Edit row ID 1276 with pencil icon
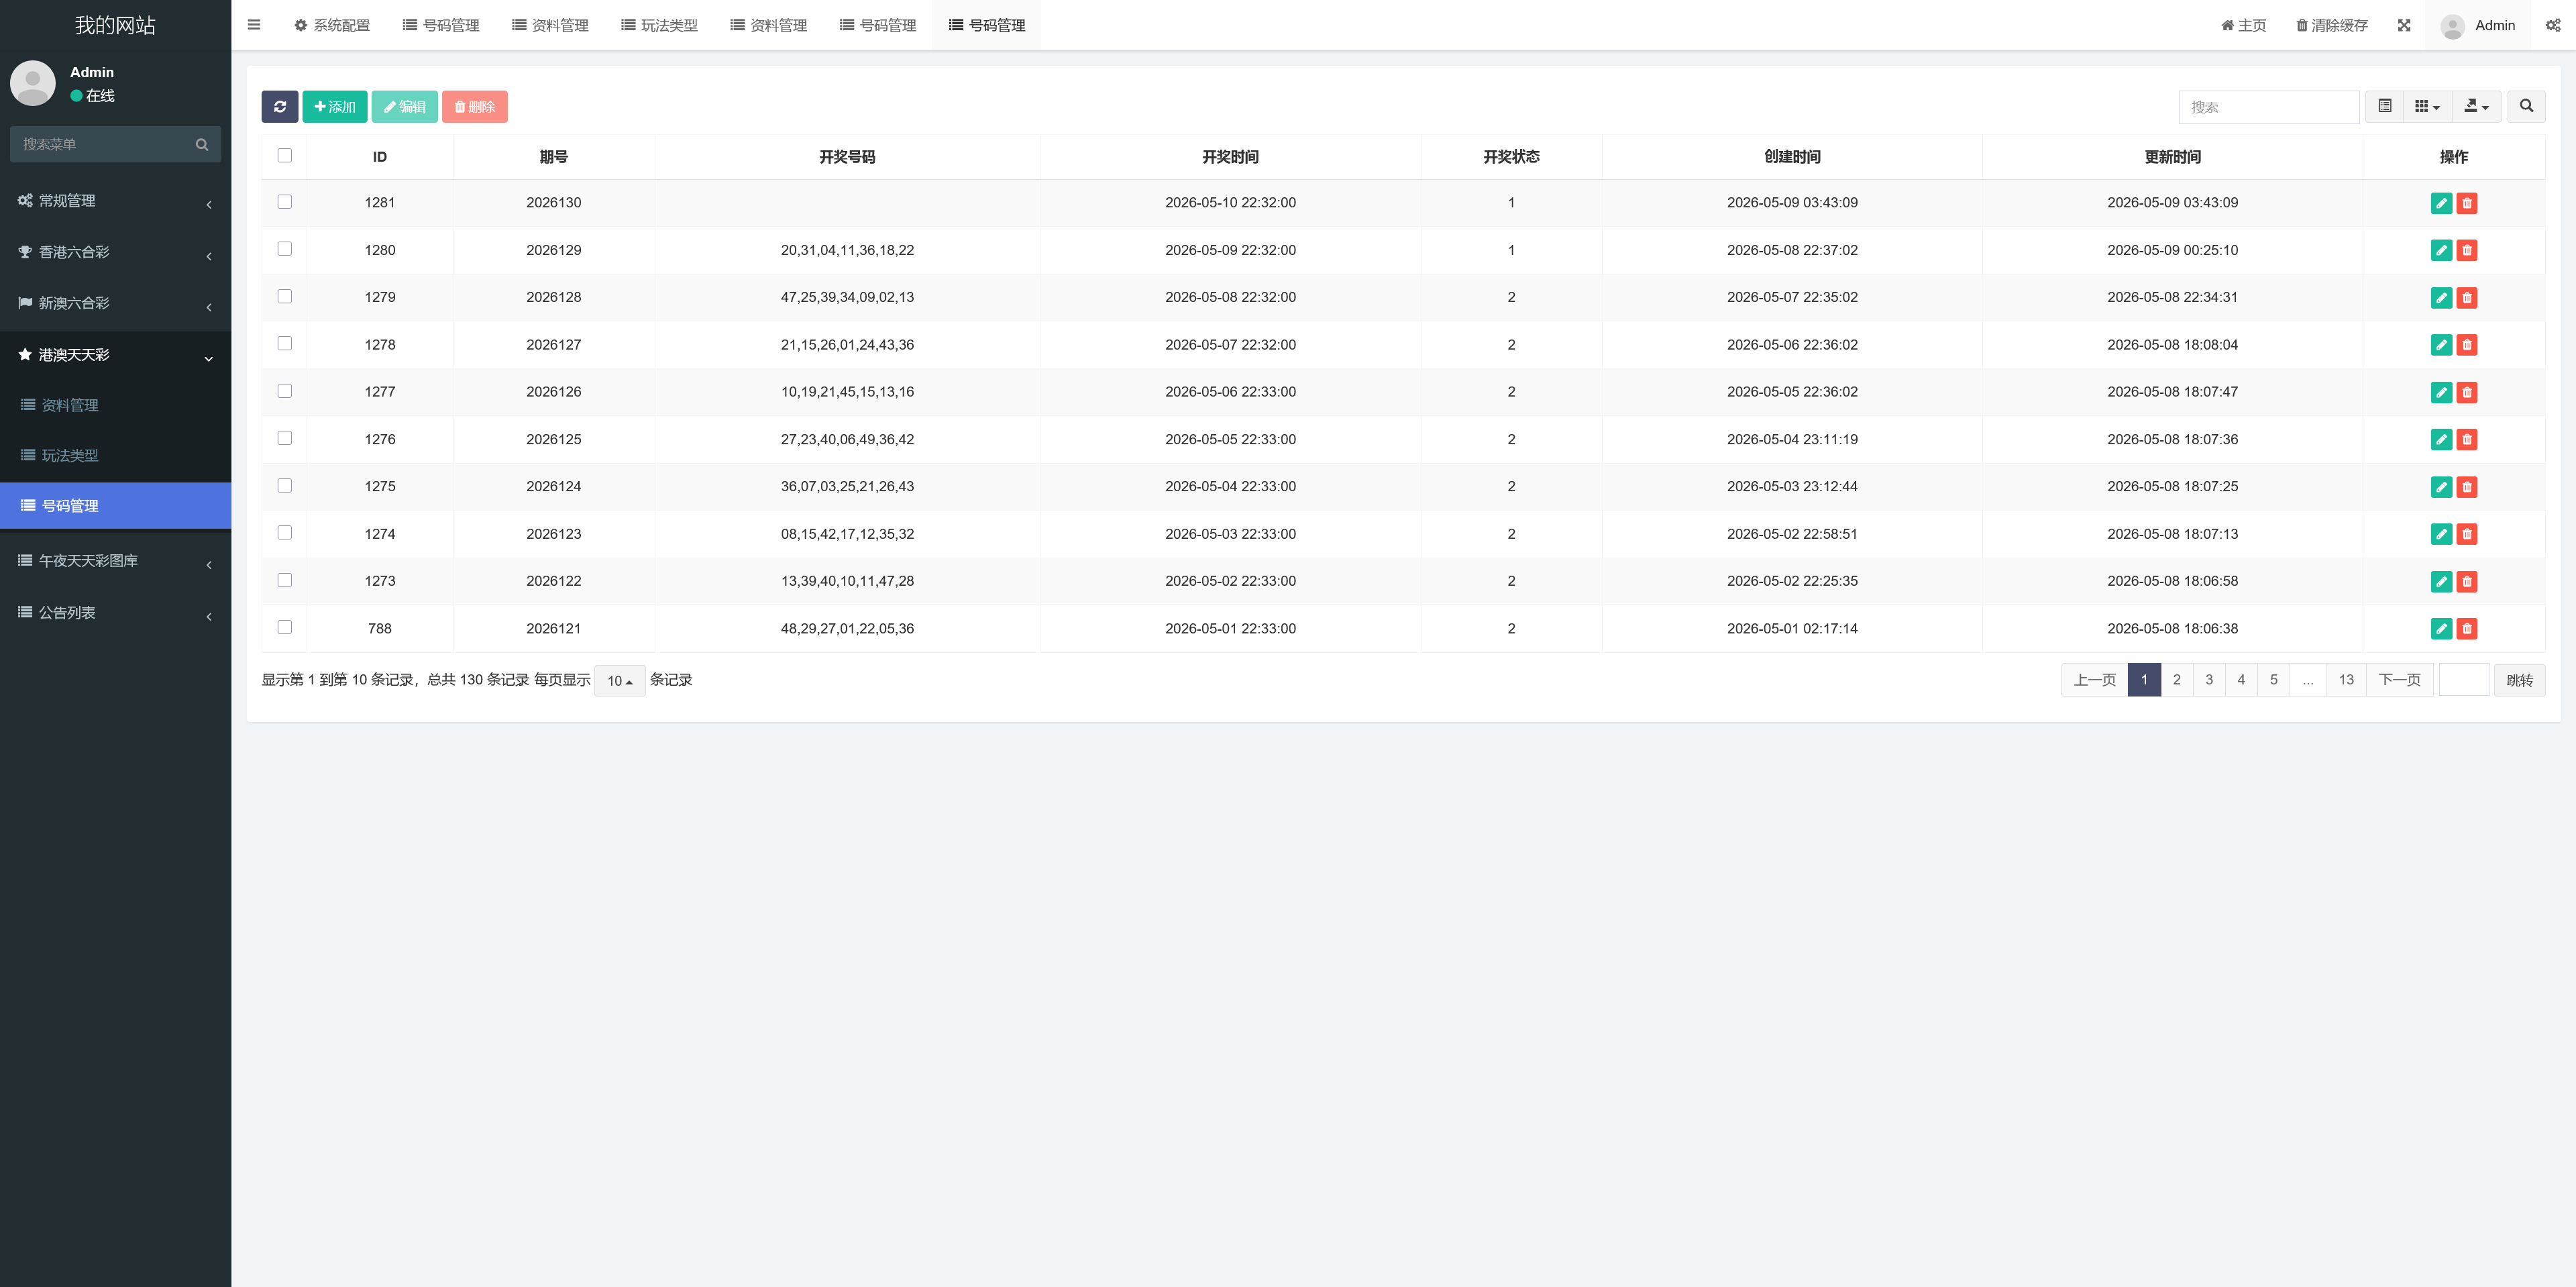Image resolution: width=2576 pixels, height=1287 pixels. pos(2441,439)
